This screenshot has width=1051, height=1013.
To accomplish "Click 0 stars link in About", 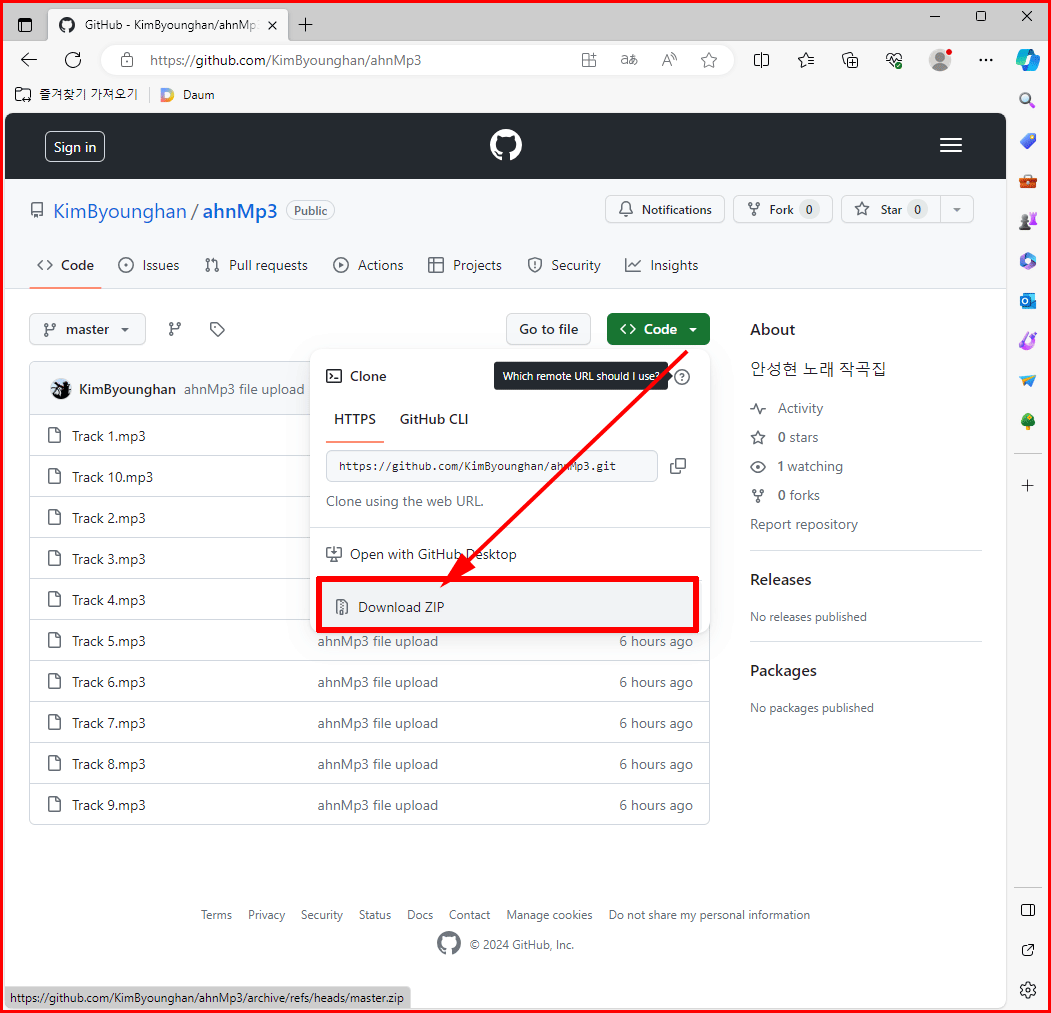I will (798, 438).
